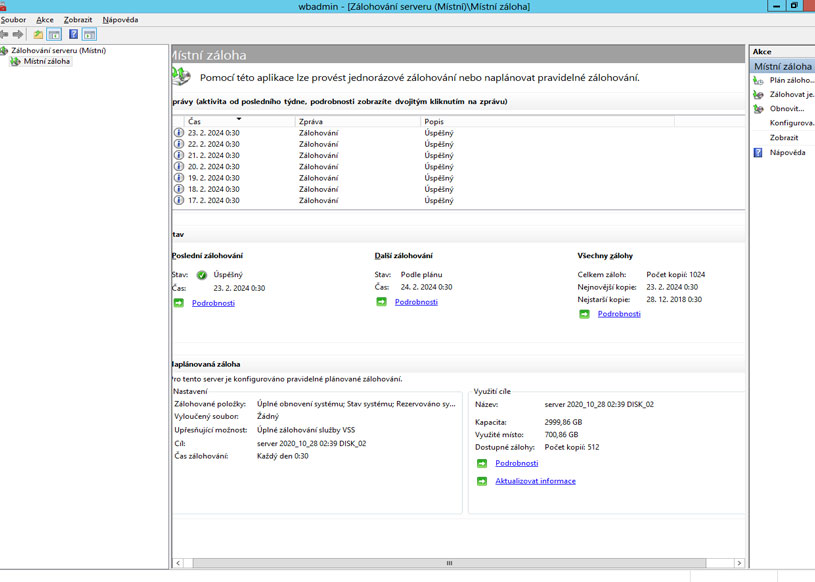Click the Popis column header
This screenshot has height=582, width=815.
click(547, 122)
